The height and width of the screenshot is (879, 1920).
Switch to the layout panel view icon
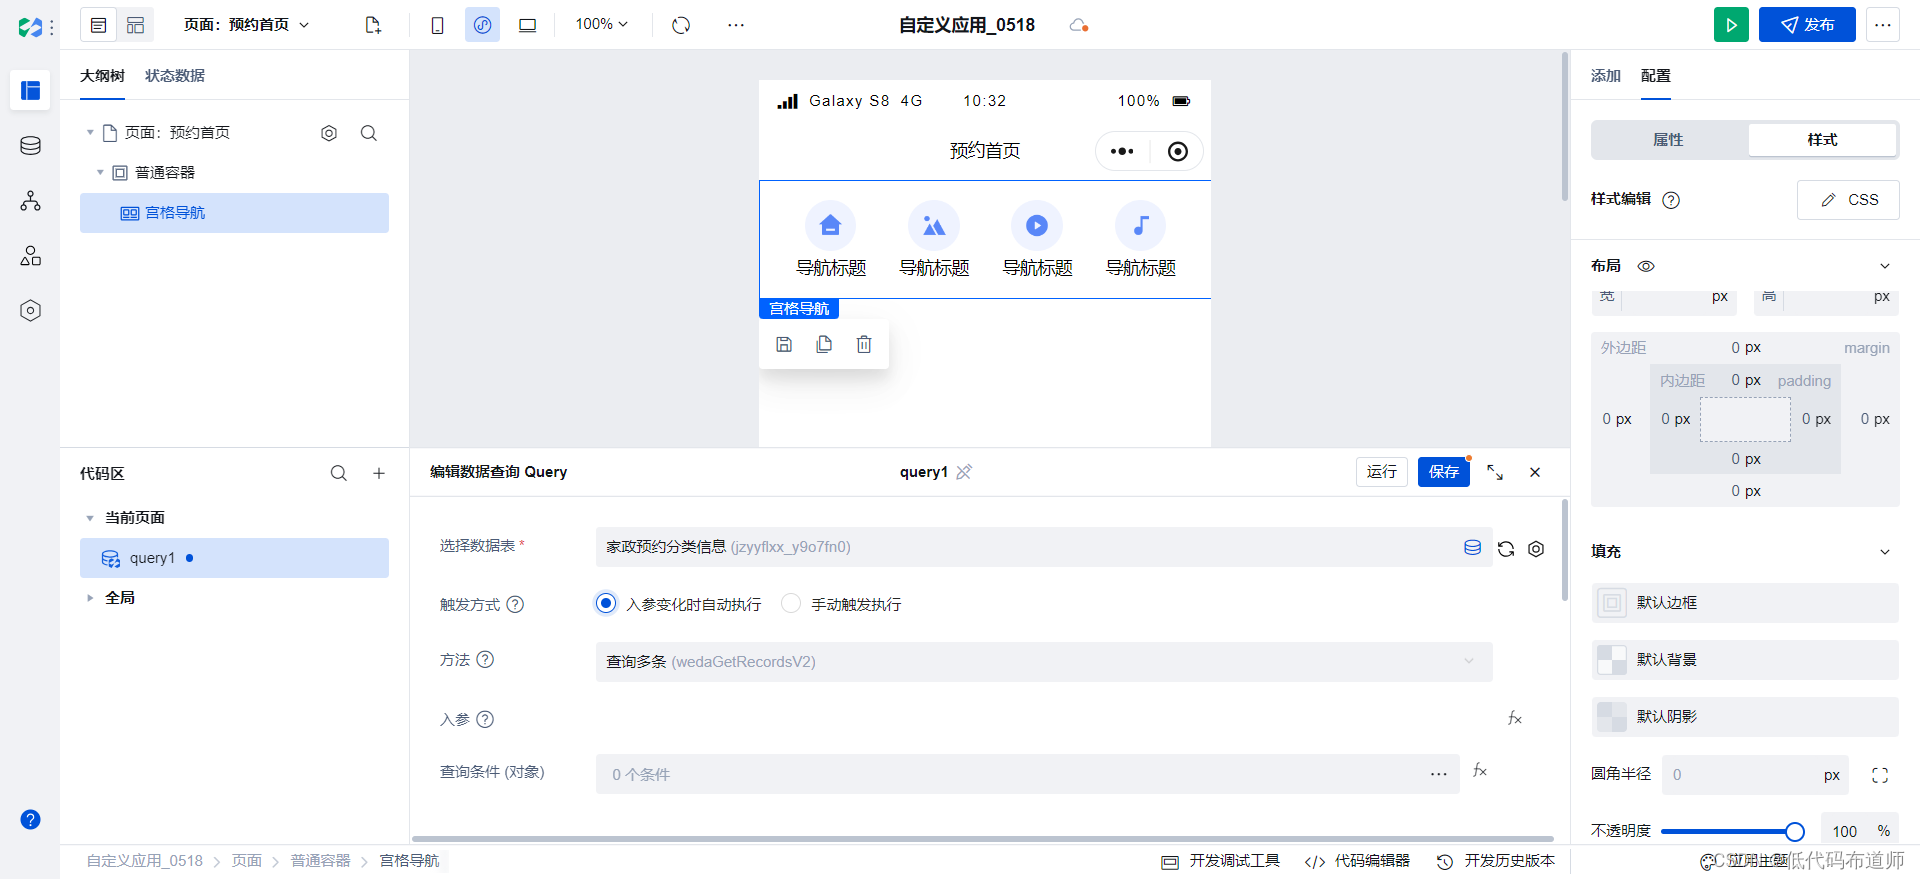tap(135, 25)
